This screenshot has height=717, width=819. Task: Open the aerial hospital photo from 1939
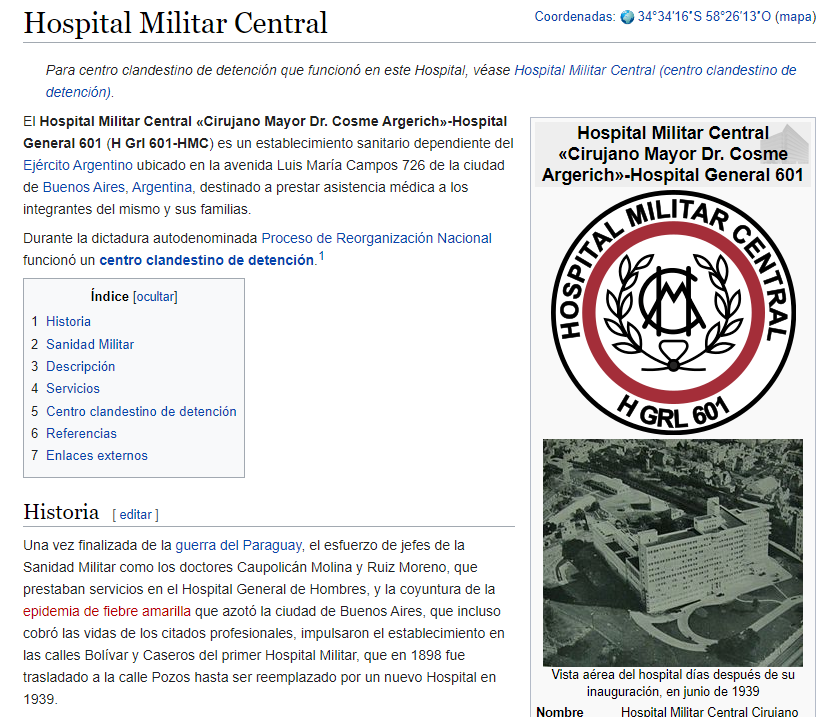click(672, 551)
